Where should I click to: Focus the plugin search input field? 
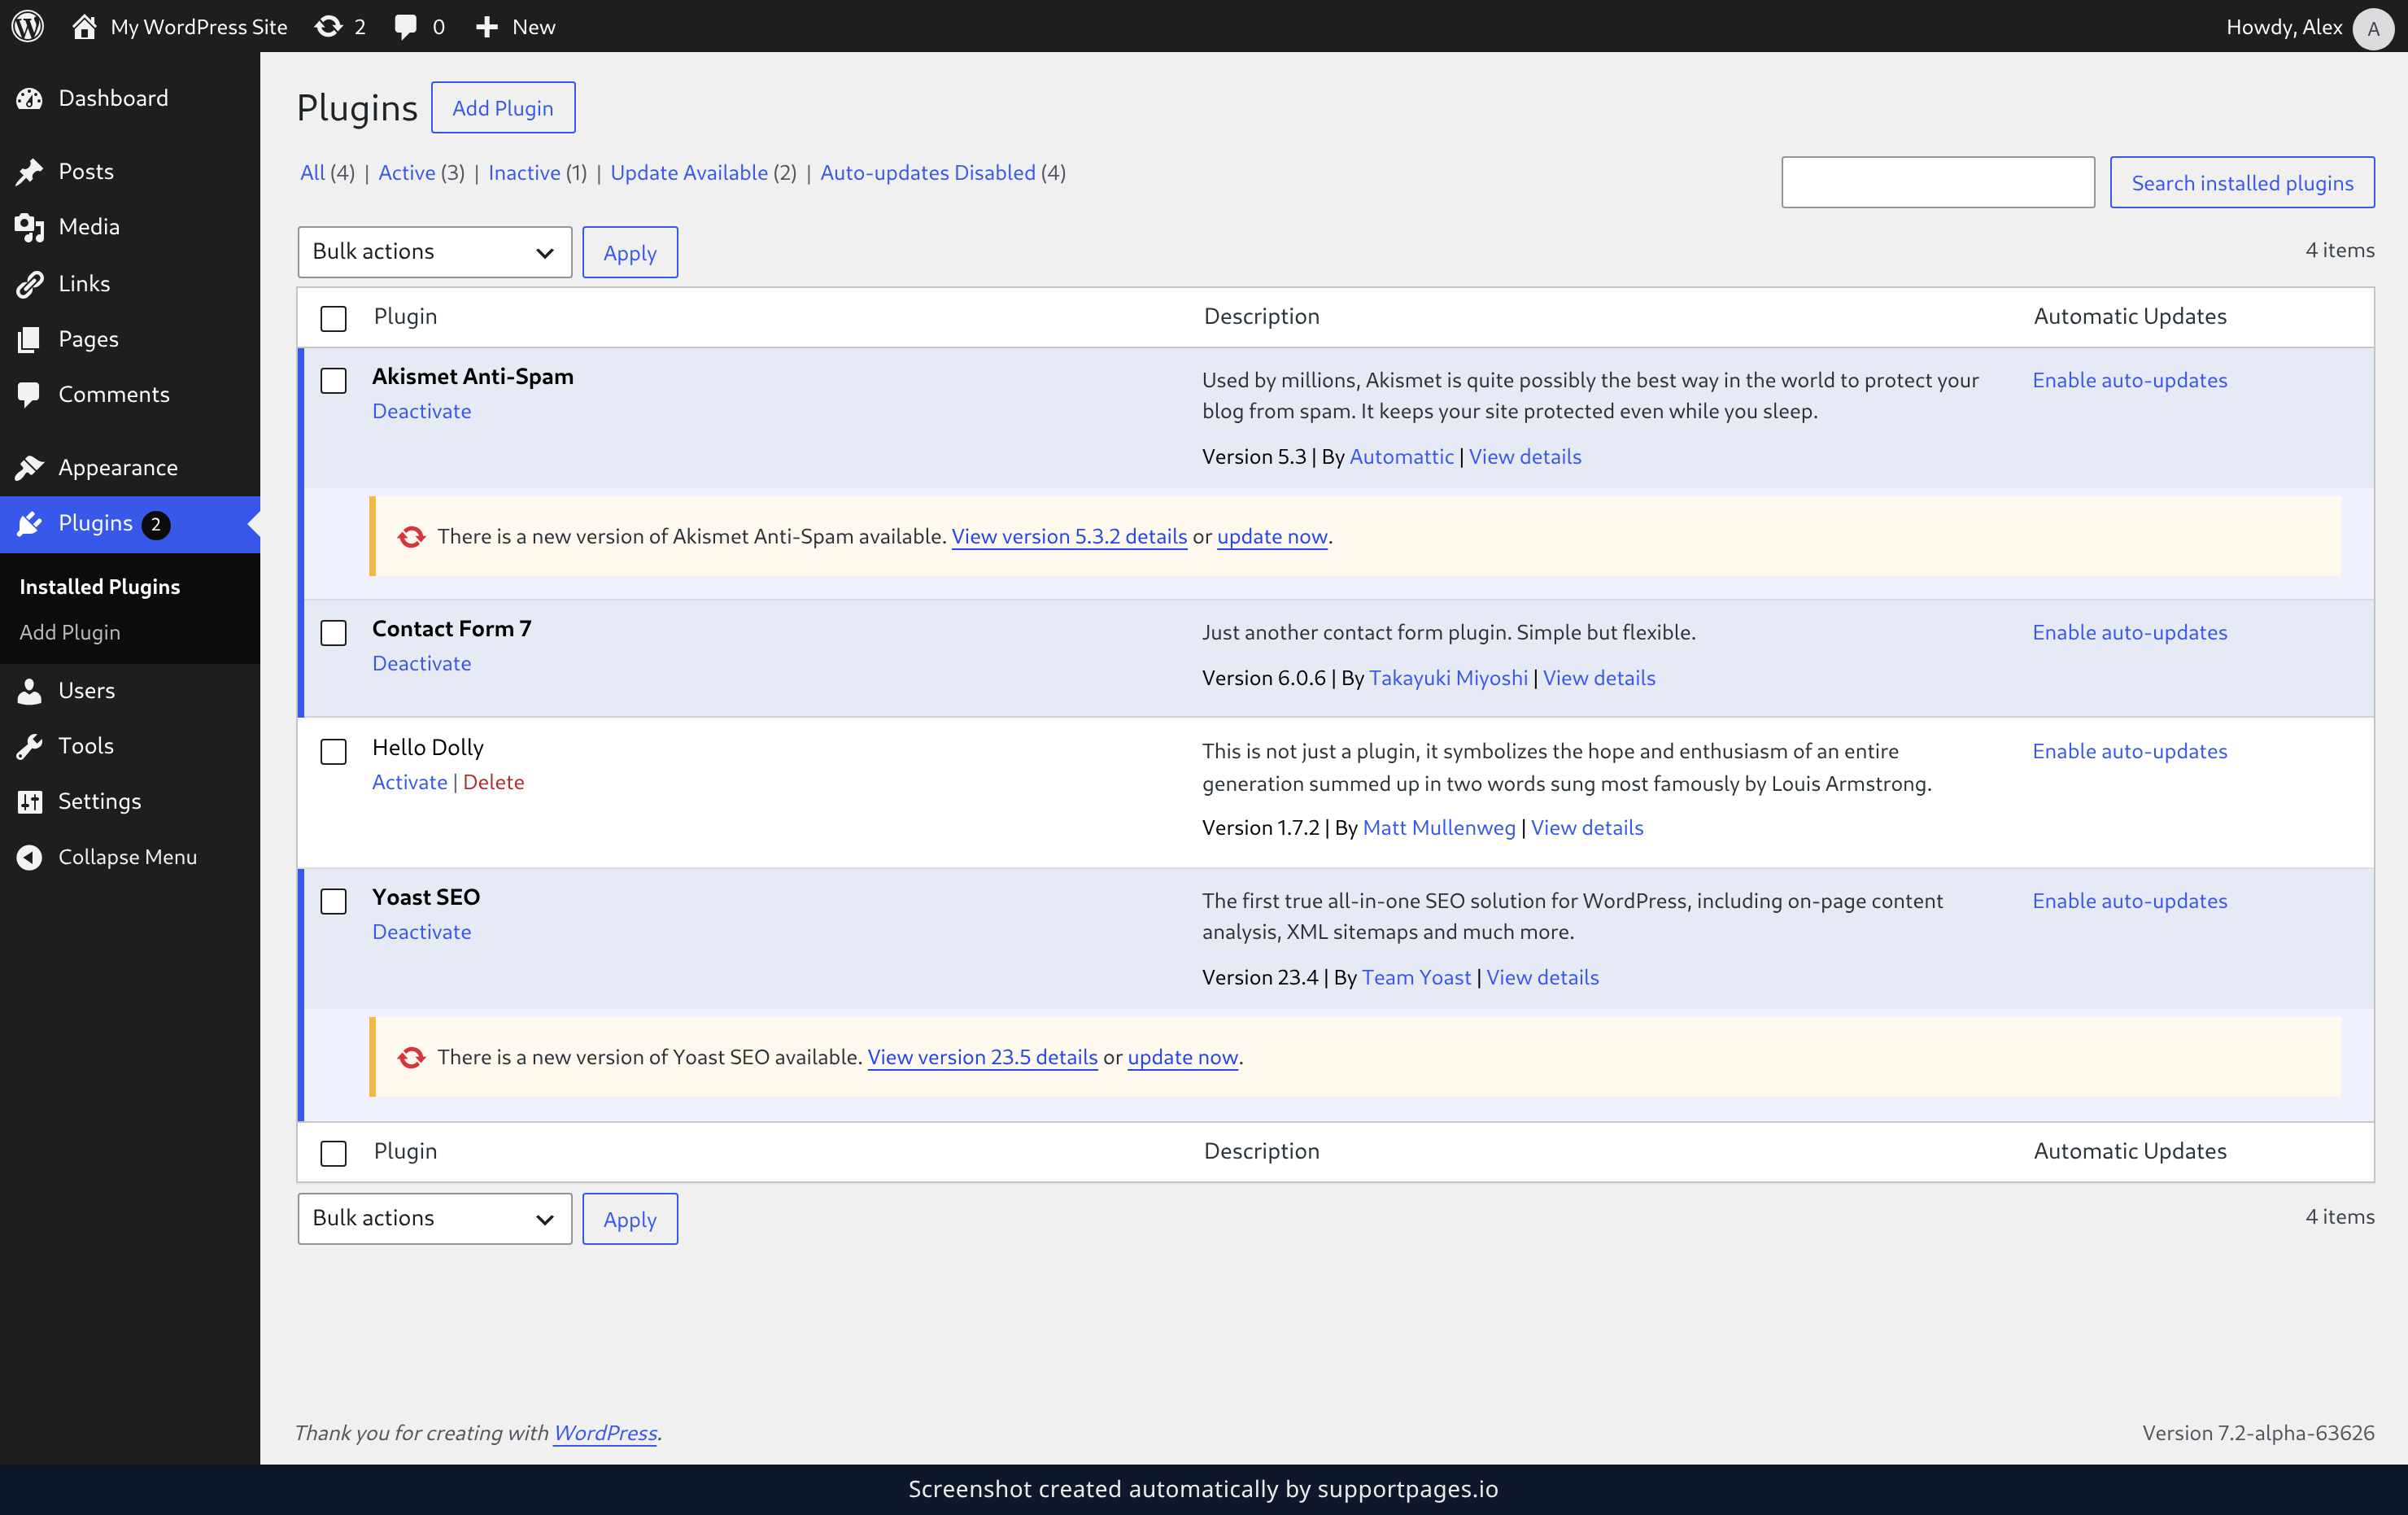tap(1938, 182)
